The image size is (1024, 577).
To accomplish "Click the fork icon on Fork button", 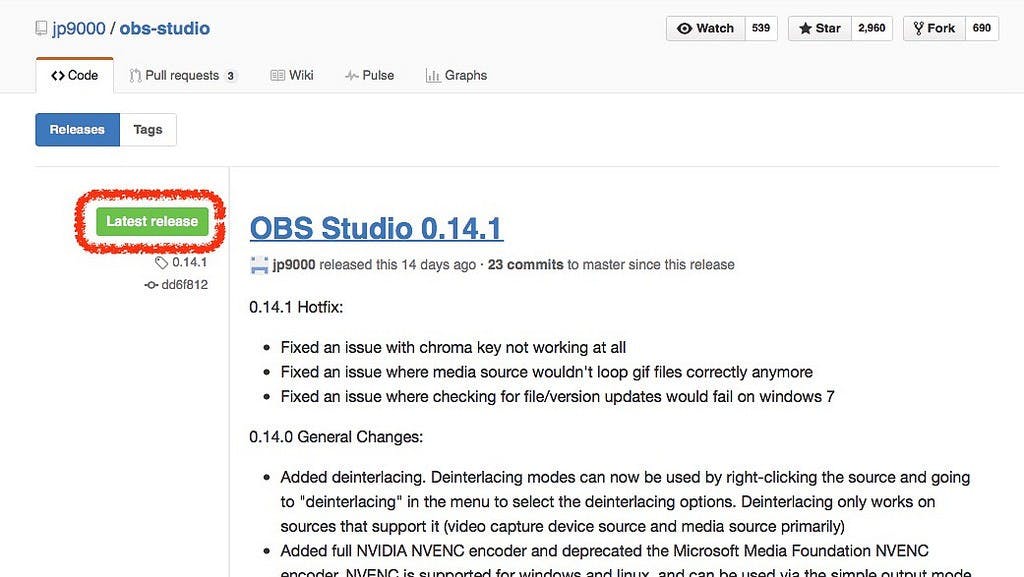I will [x=918, y=28].
